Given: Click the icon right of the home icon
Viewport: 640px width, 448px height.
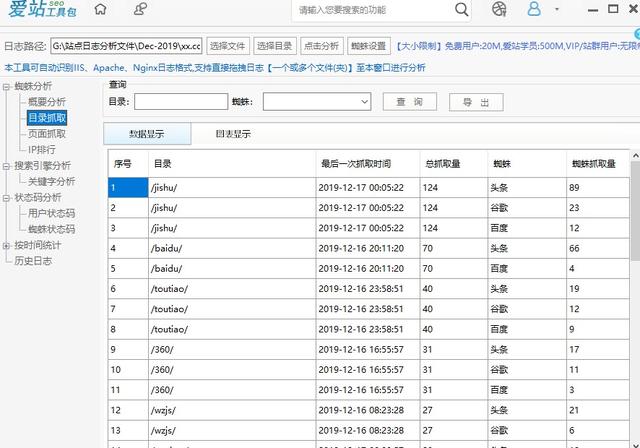Looking at the screenshot, I should 140,10.
